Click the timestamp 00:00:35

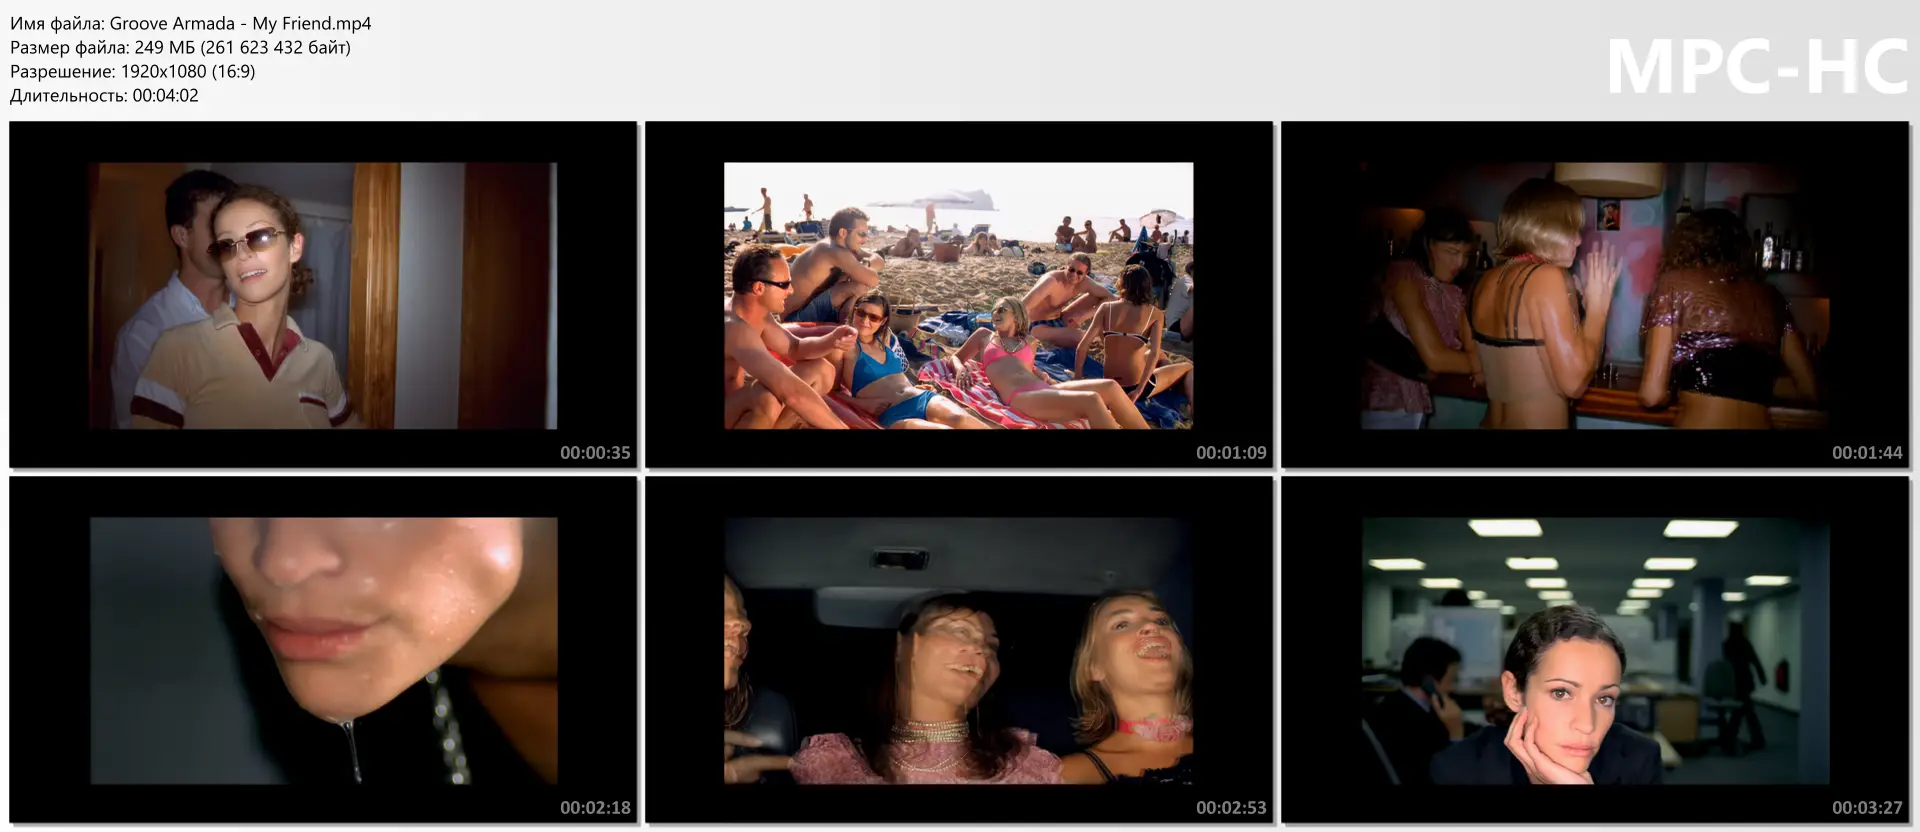595,452
